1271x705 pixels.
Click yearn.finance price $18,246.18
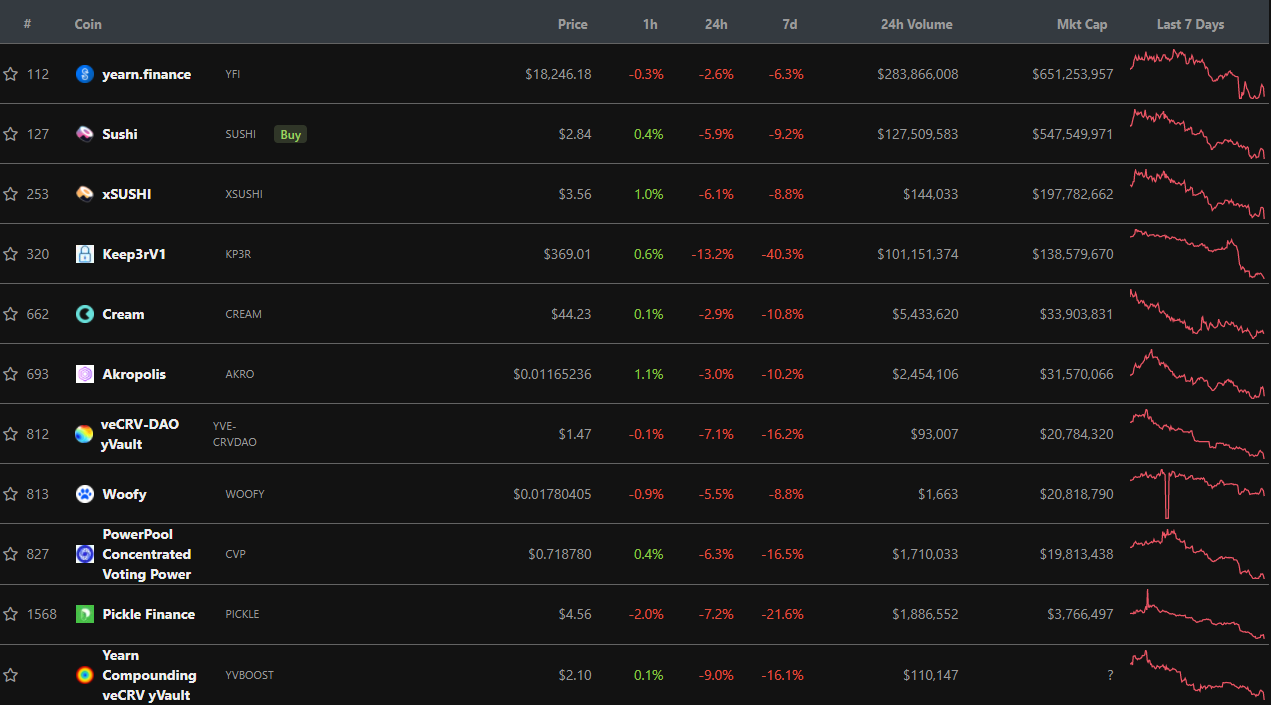[558, 74]
